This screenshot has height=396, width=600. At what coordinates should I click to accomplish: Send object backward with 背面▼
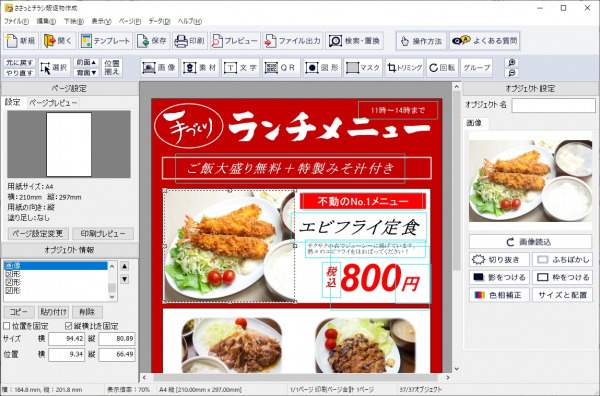86,73
